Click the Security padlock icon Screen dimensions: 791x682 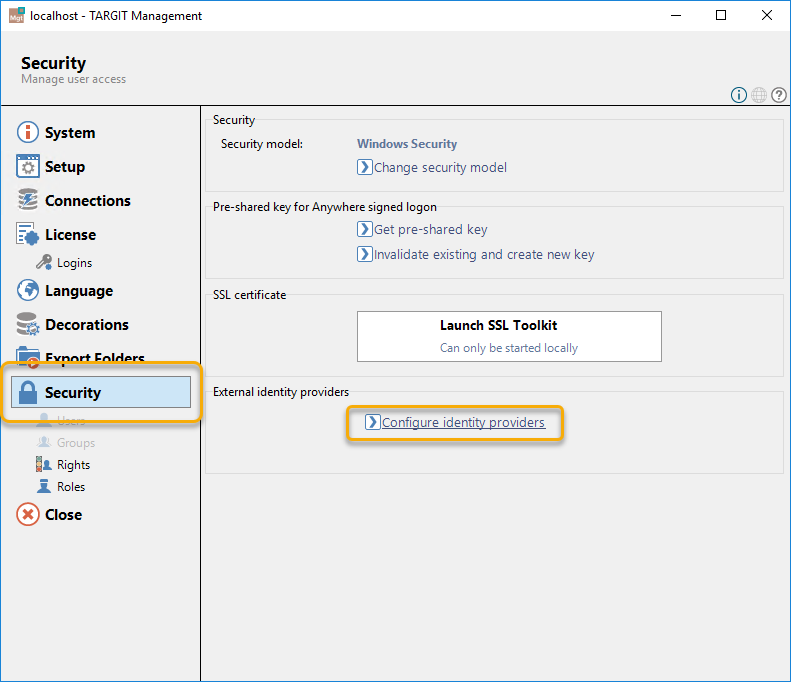pyautogui.click(x=28, y=392)
